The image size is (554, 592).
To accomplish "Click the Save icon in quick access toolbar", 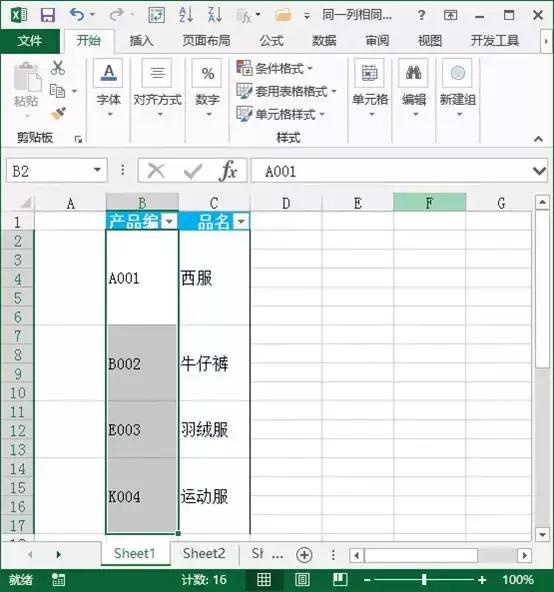I will tap(48, 15).
